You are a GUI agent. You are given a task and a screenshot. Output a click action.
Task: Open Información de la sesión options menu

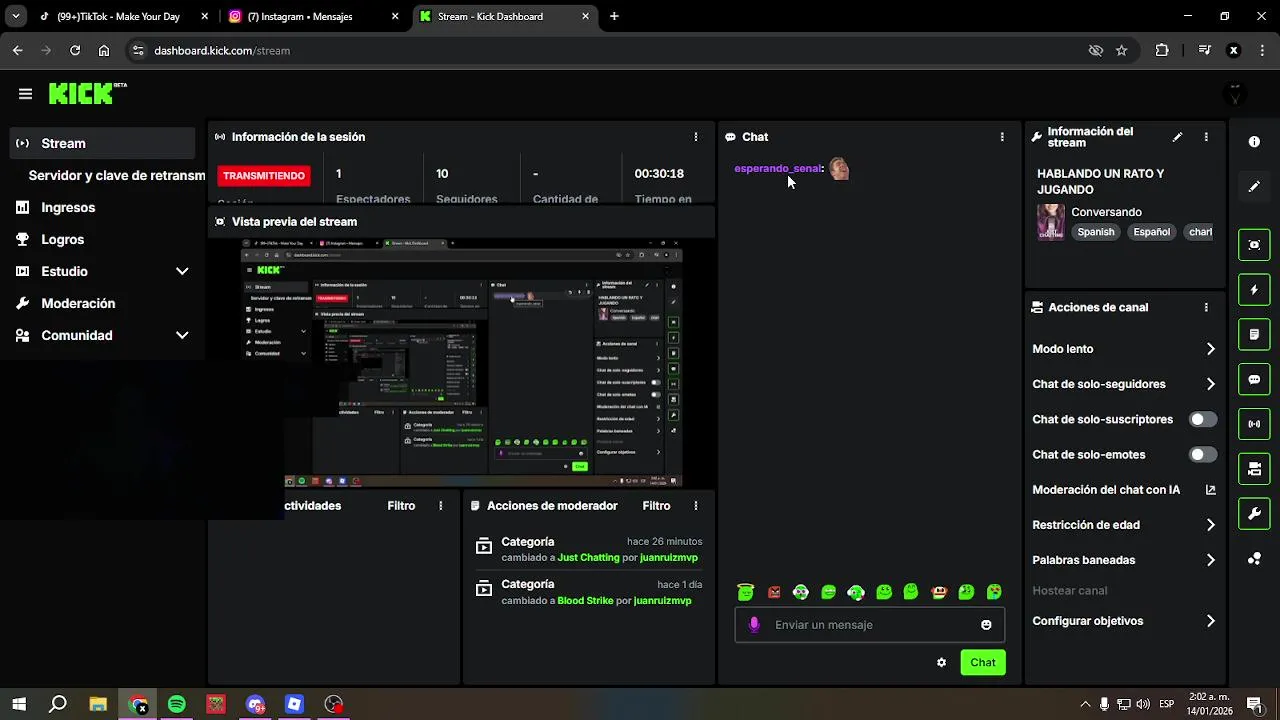click(x=696, y=137)
